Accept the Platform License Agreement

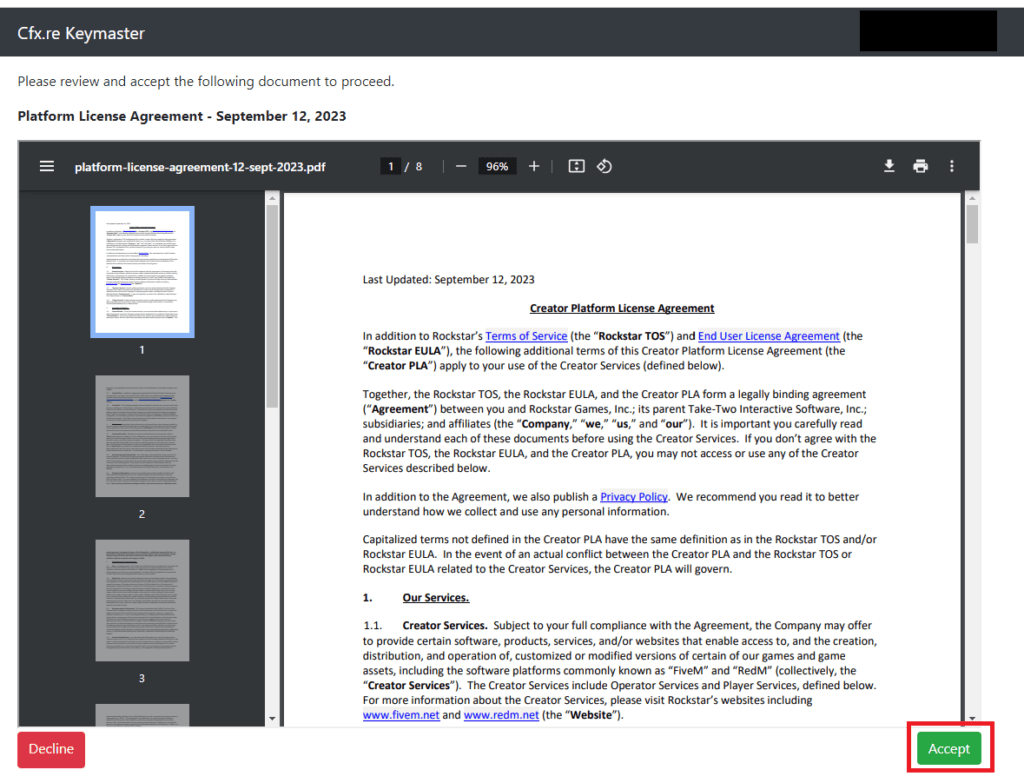(x=949, y=748)
